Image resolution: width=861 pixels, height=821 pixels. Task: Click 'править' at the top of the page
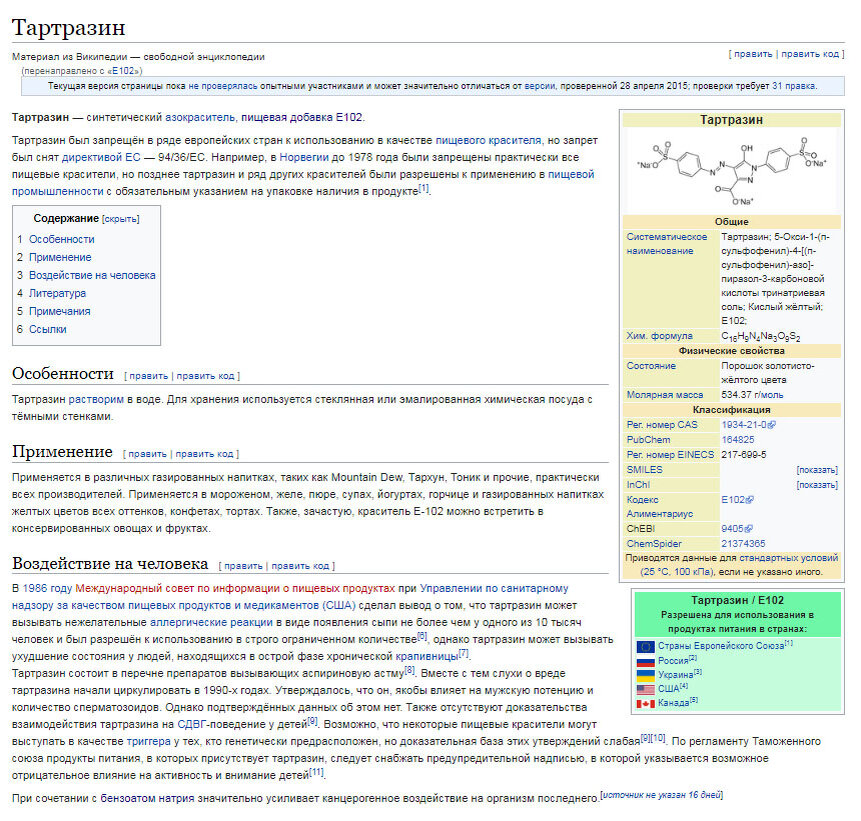pos(753,54)
